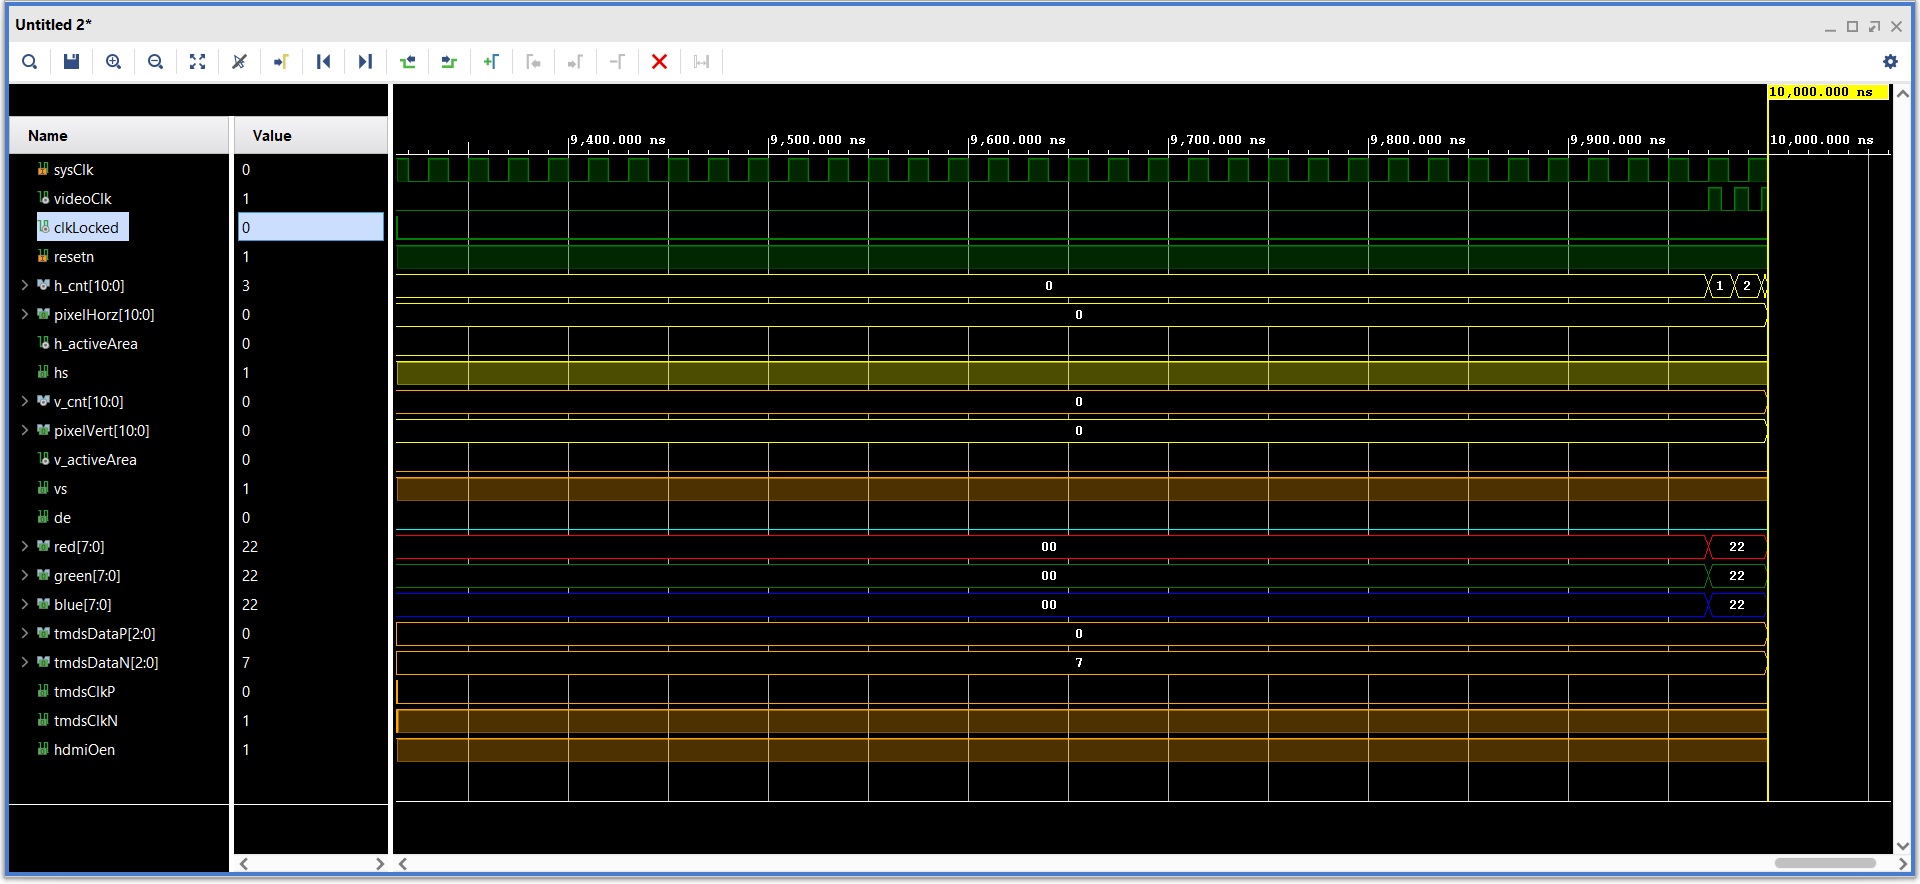Click the yellow 10,000.000 ns cursor flag
1920x884 pixels.
point(1828,92)
